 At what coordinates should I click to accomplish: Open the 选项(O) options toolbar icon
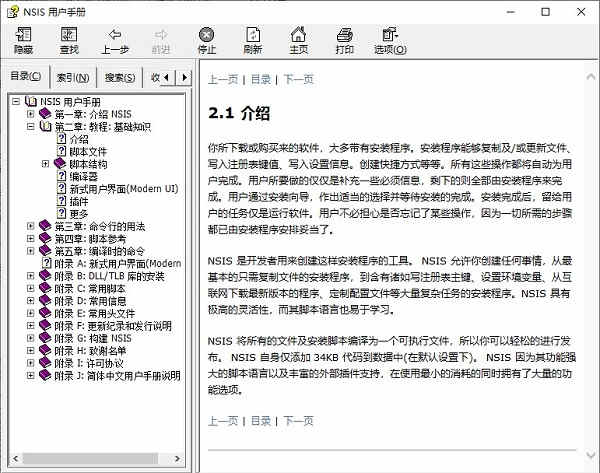390,35
